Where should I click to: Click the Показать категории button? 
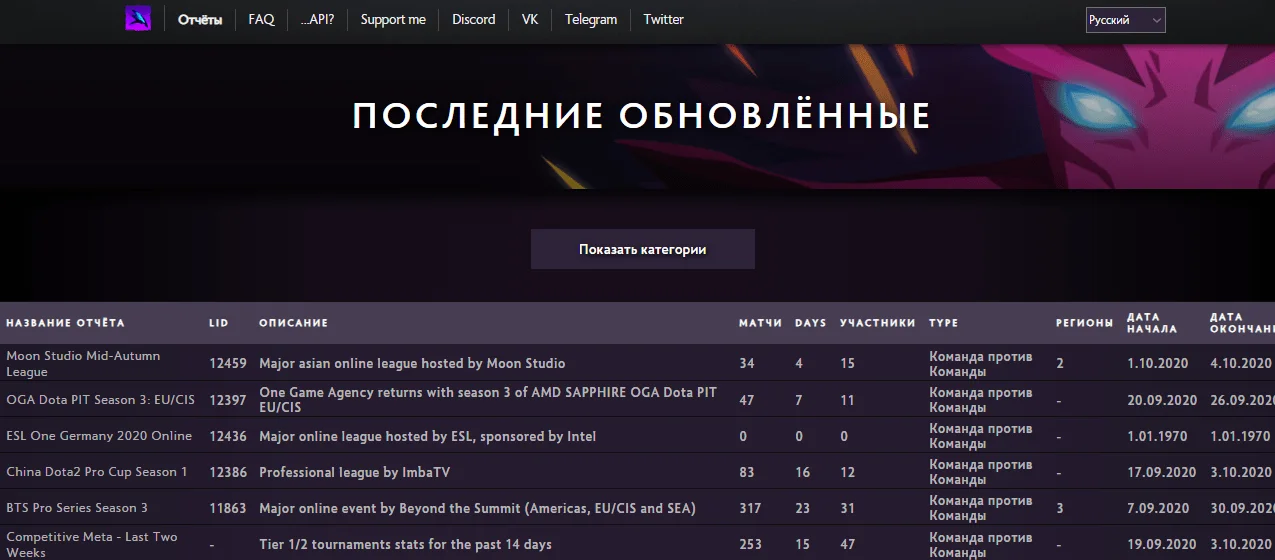(643, 249)
